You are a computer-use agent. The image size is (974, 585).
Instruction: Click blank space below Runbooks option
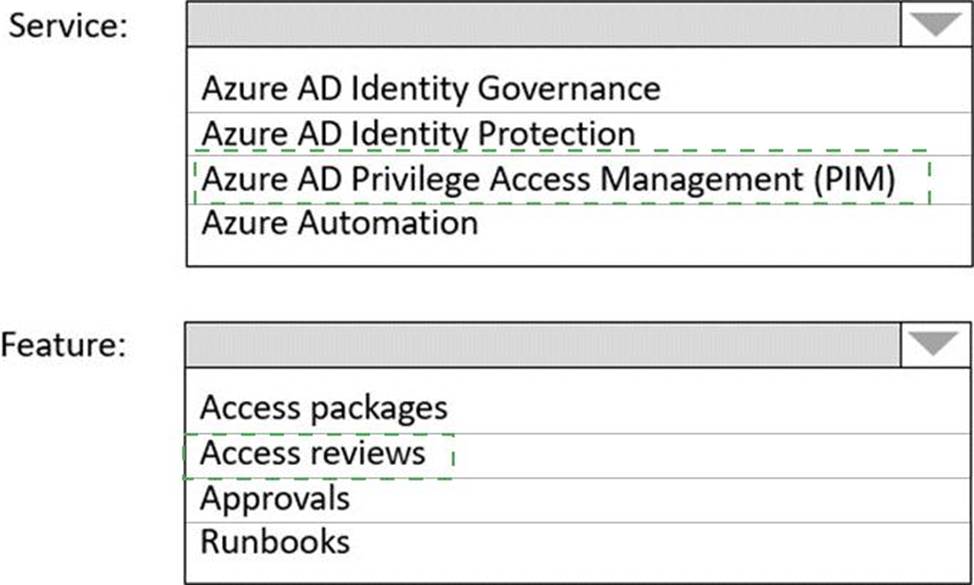(577, 570)
